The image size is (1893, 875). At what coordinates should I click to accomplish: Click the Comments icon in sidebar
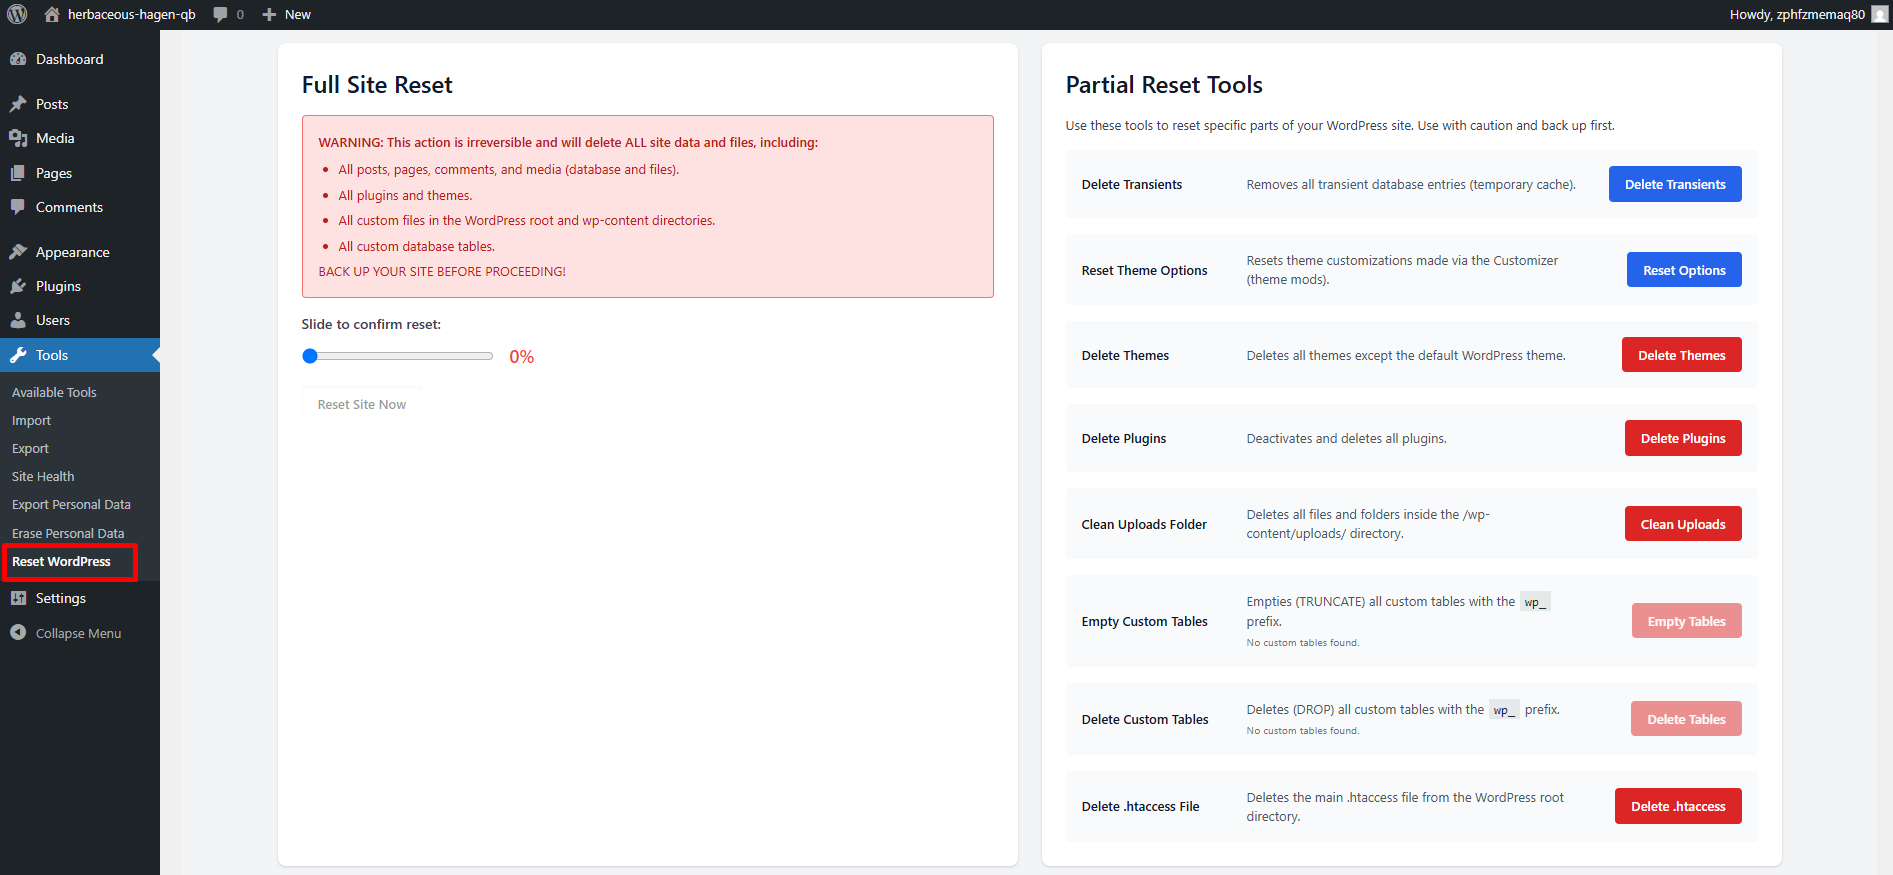pos(18,207)
